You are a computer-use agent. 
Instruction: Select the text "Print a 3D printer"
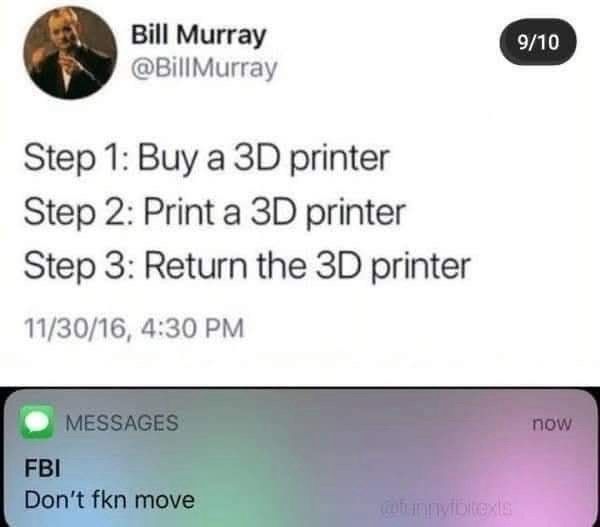tap(275, 213)
